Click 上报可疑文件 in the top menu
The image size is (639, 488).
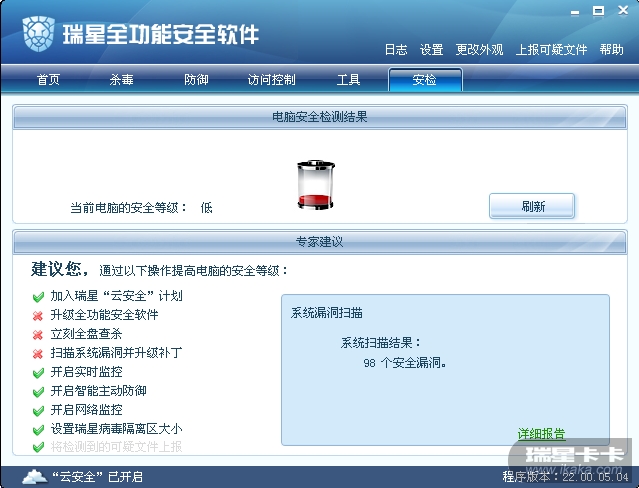coord(551,50)
